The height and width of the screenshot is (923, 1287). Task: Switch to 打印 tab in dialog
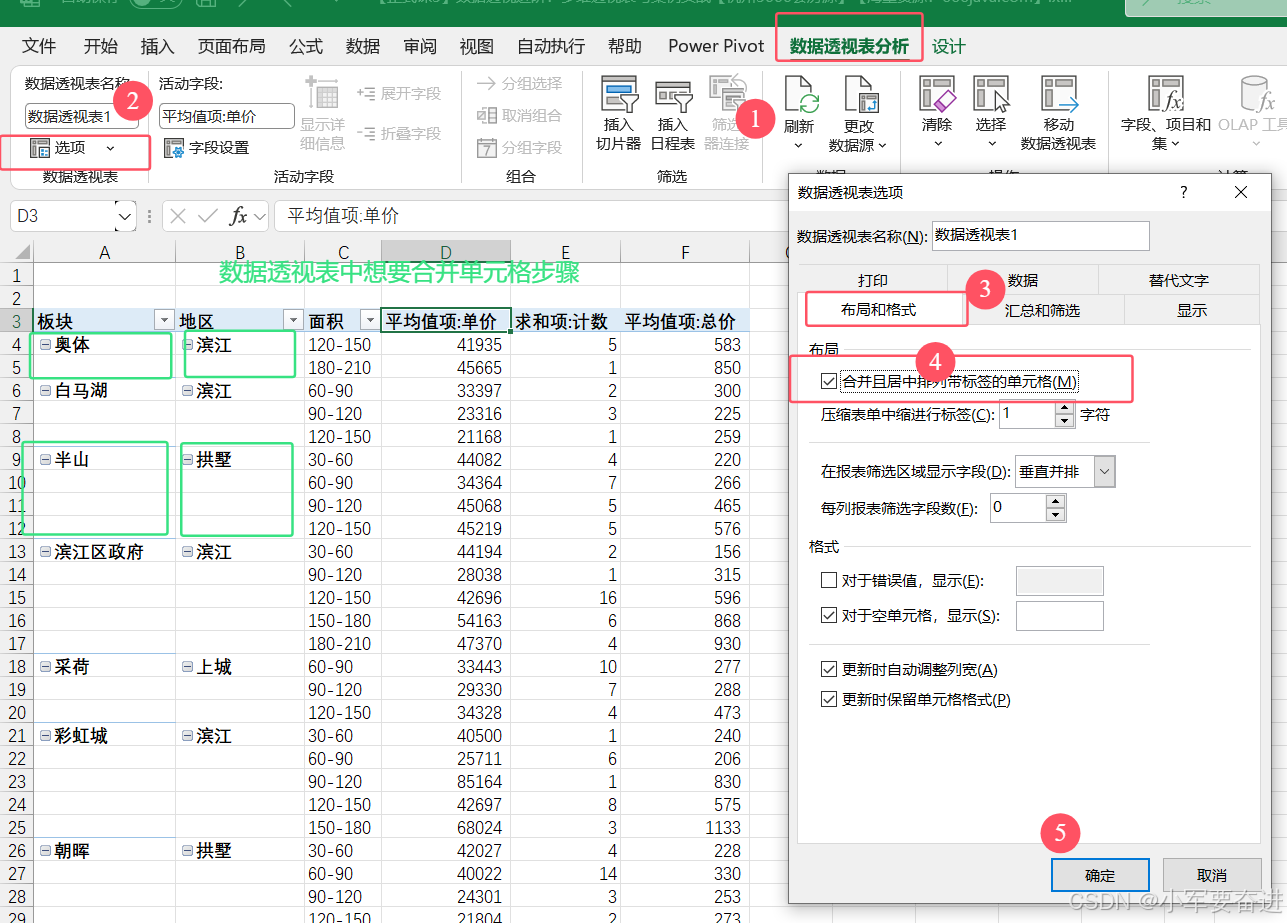tap(872, 280)
